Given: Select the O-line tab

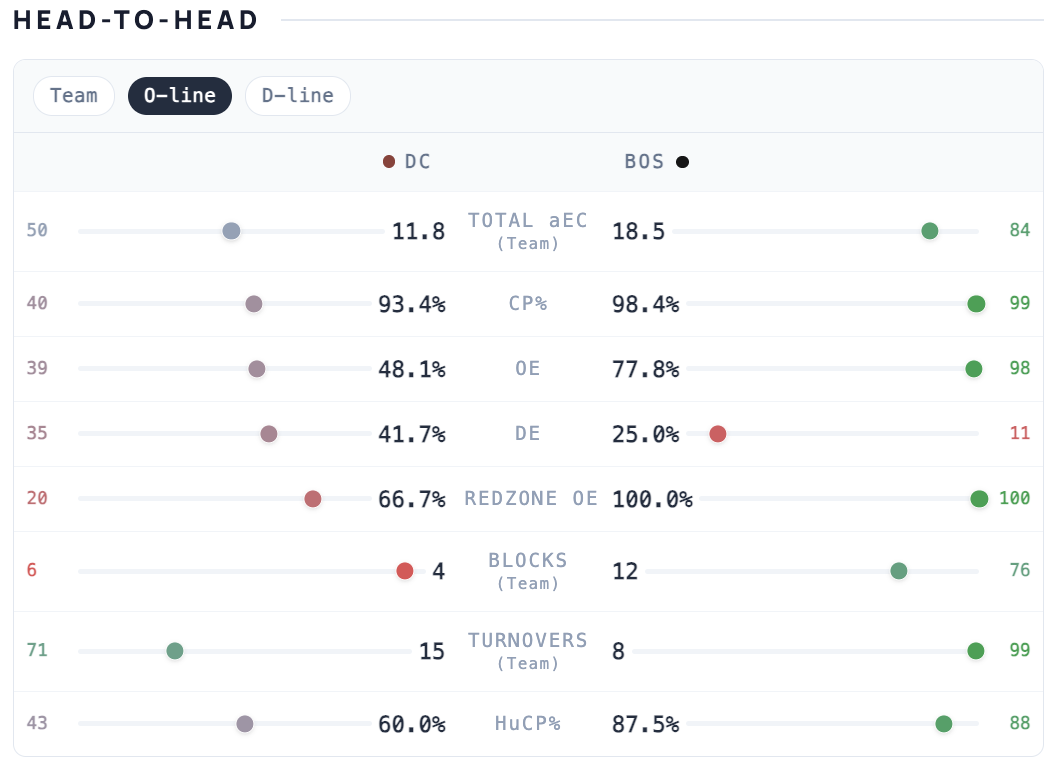Looking at the screenshot, I should pos(180,96).
